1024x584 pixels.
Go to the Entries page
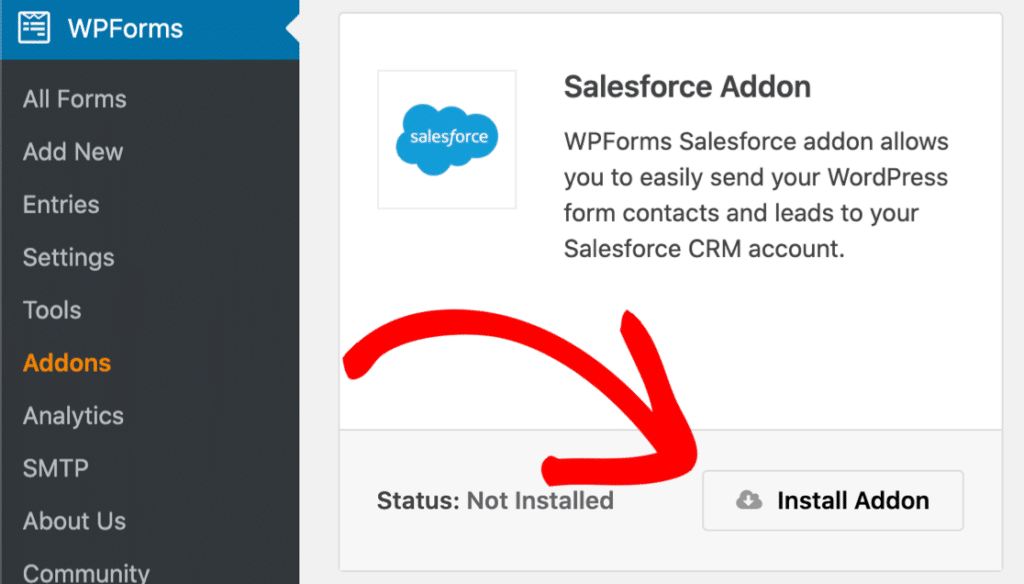(61, 205)
